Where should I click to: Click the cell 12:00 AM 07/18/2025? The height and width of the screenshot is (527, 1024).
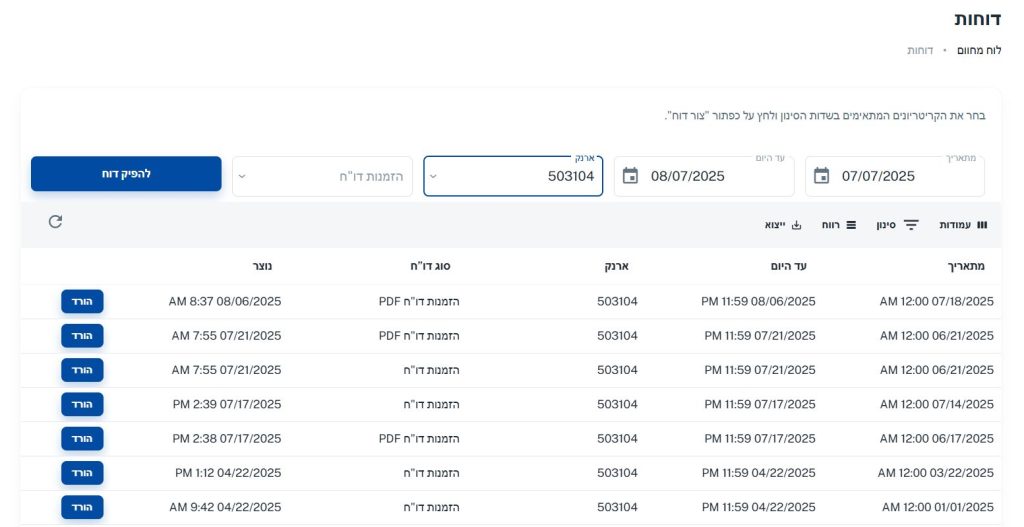point(936,301)
